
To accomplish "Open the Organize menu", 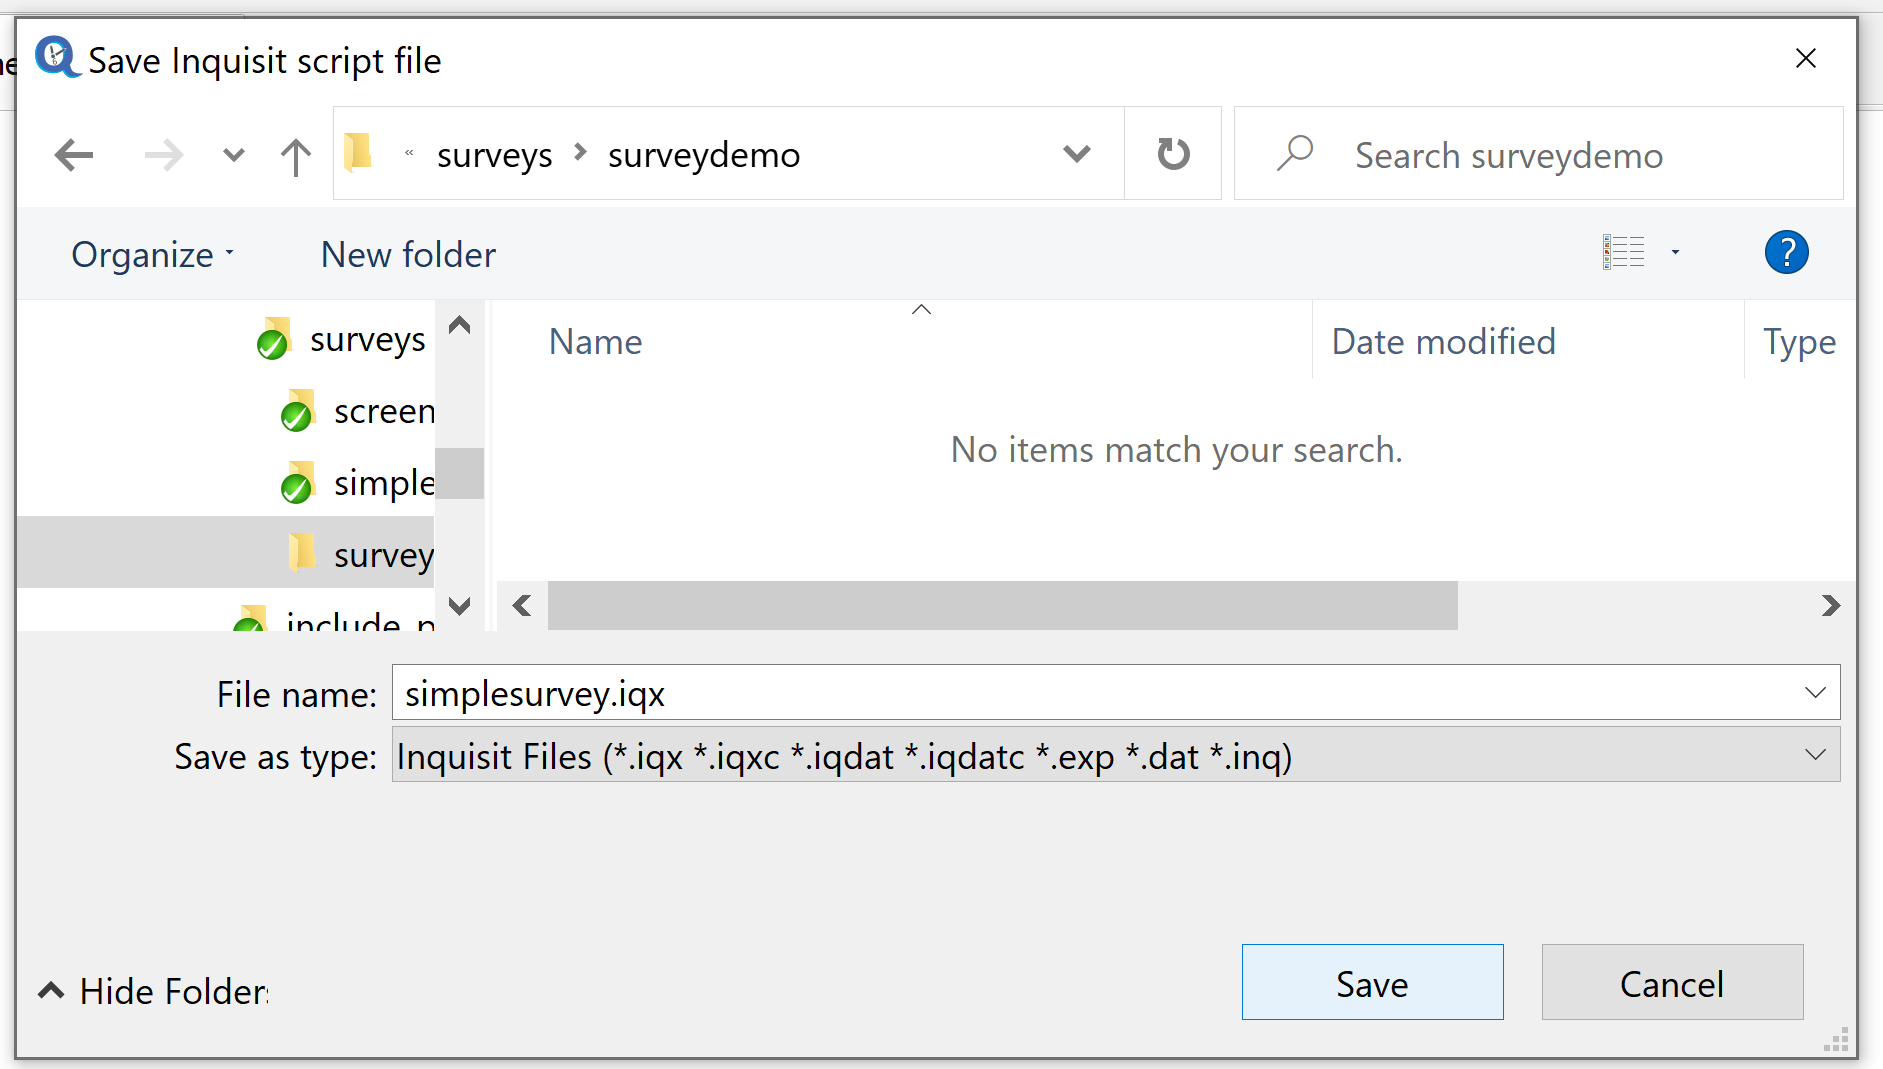I will 152,254.
